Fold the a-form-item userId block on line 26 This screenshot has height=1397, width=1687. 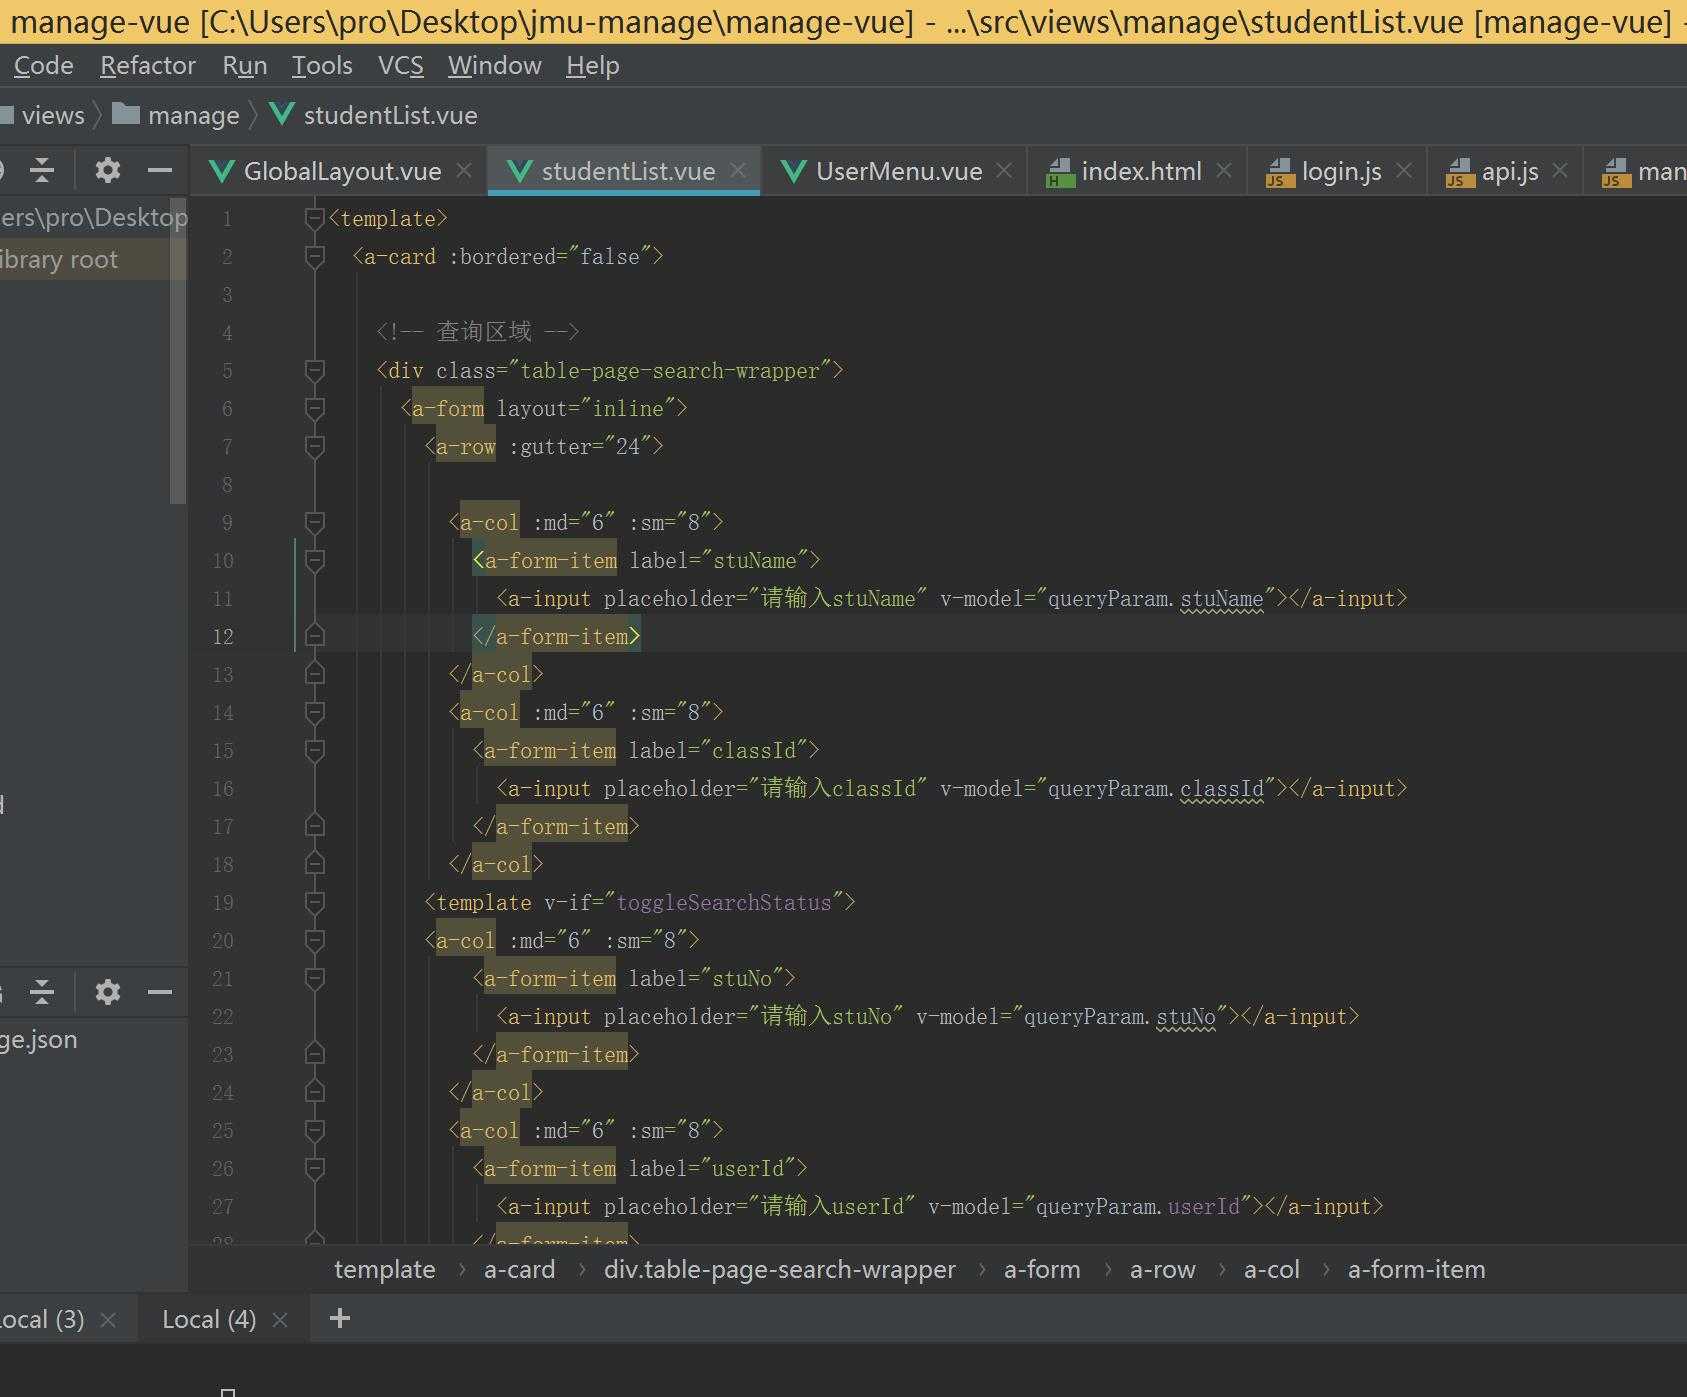tap(314, 1168)
